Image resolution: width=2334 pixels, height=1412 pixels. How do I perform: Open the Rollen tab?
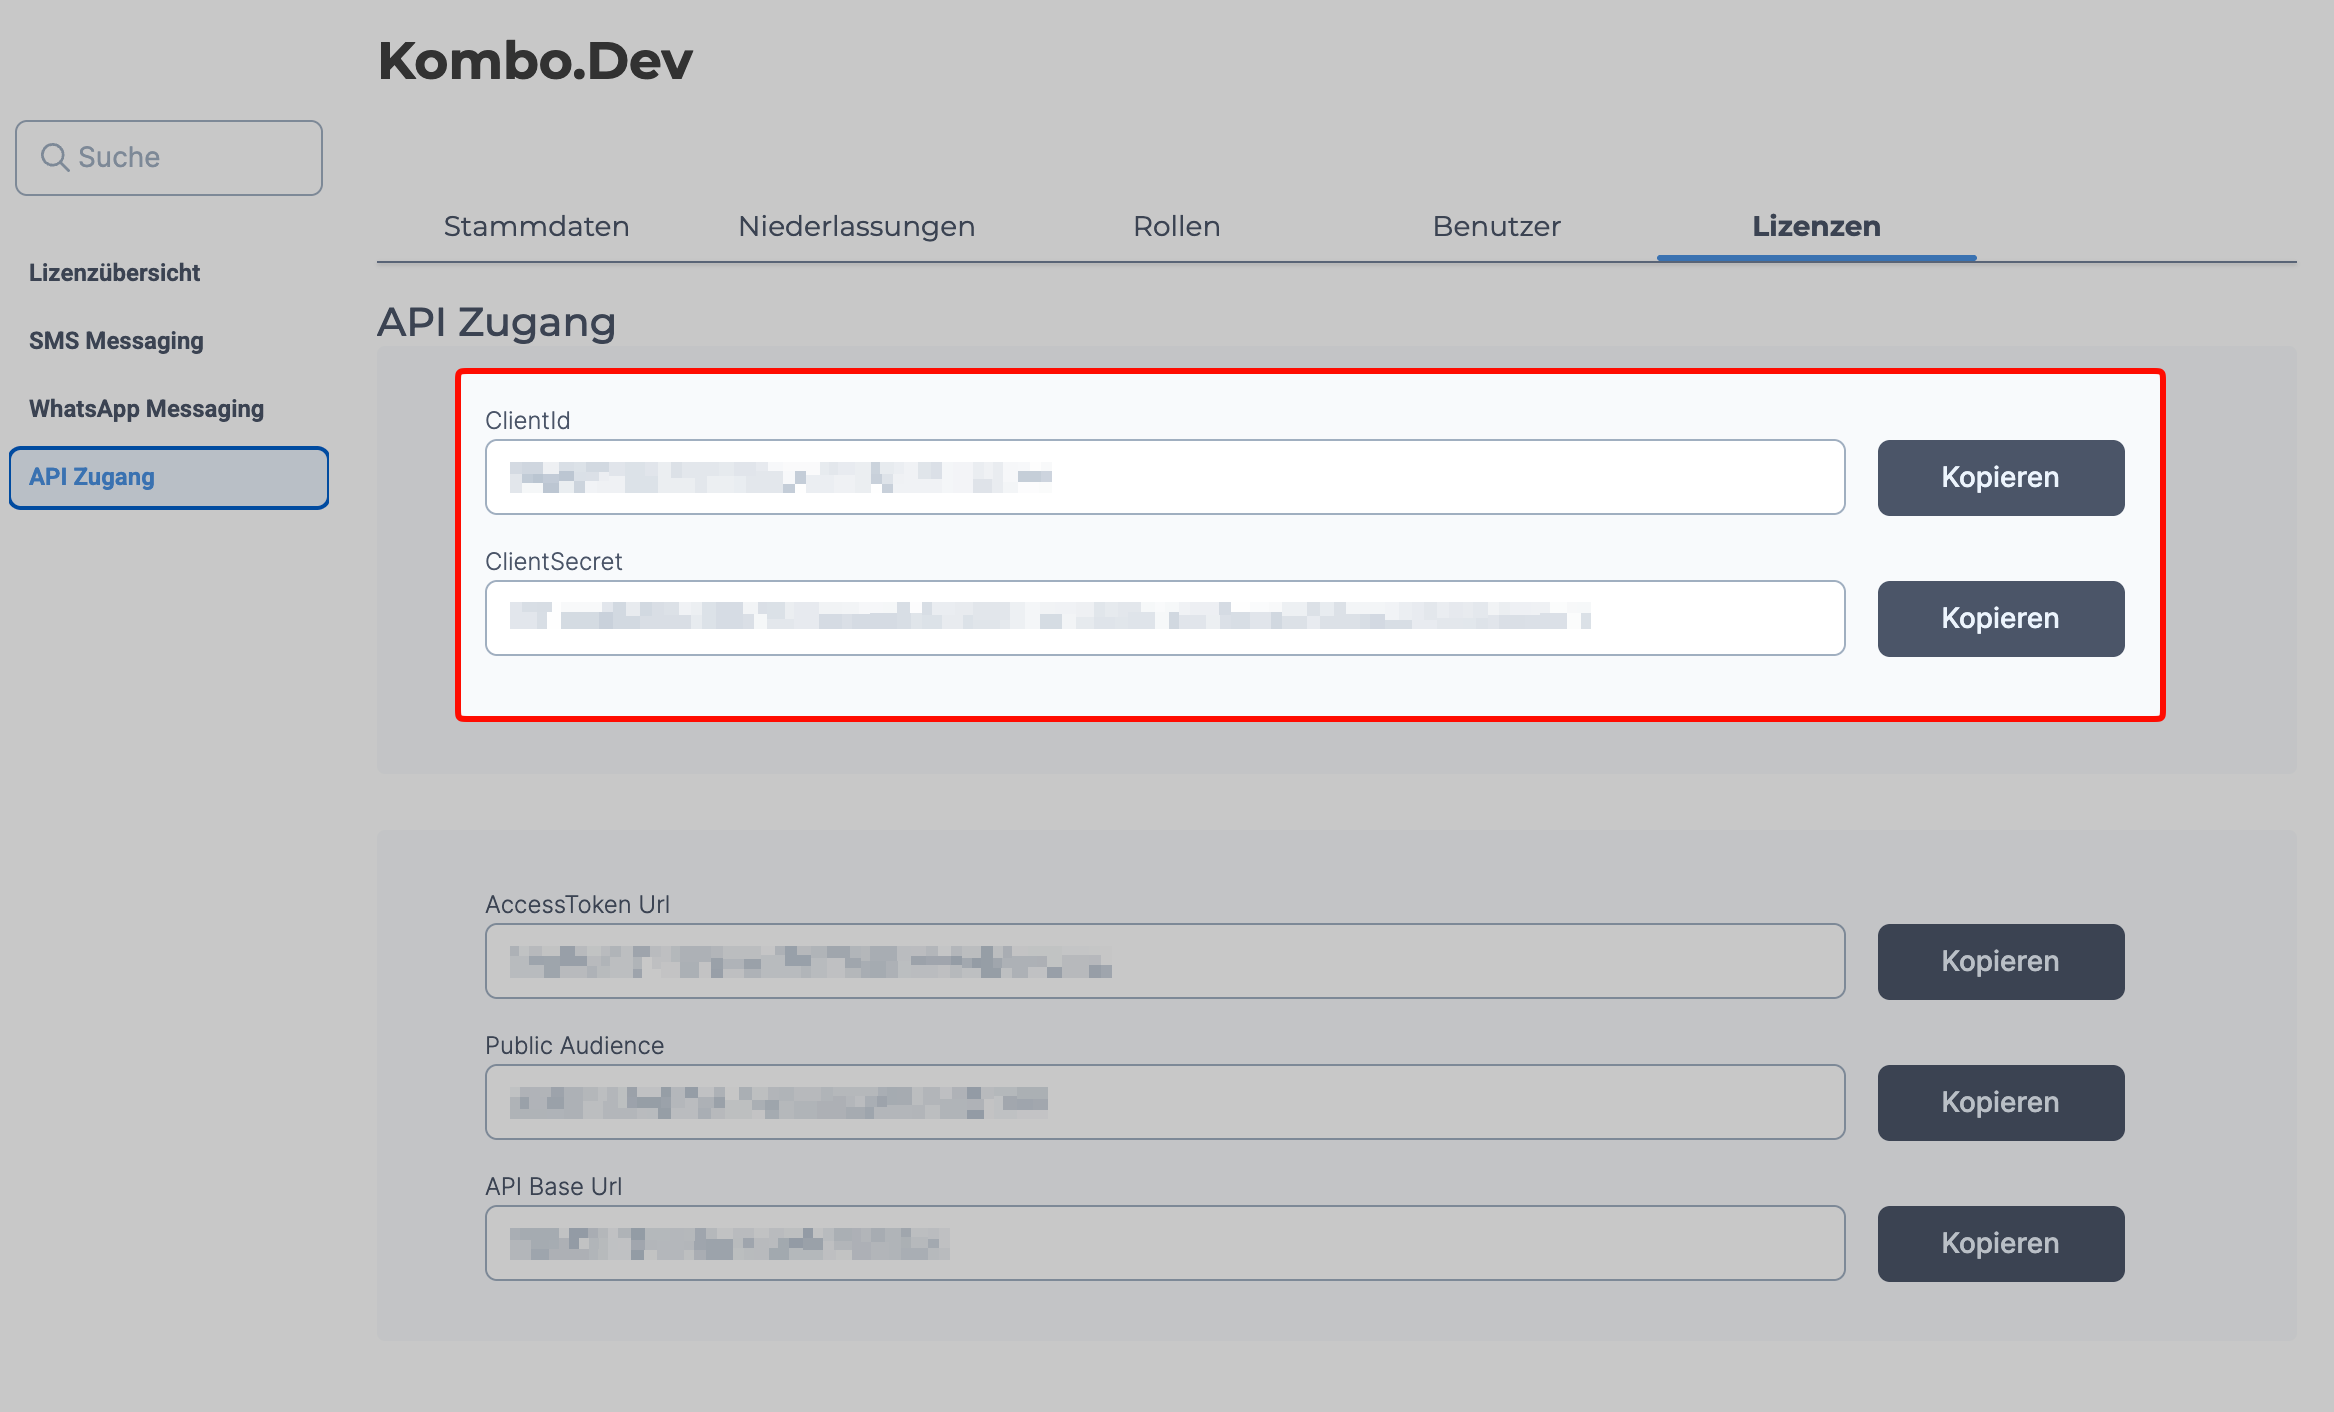tap(1177, 226)
